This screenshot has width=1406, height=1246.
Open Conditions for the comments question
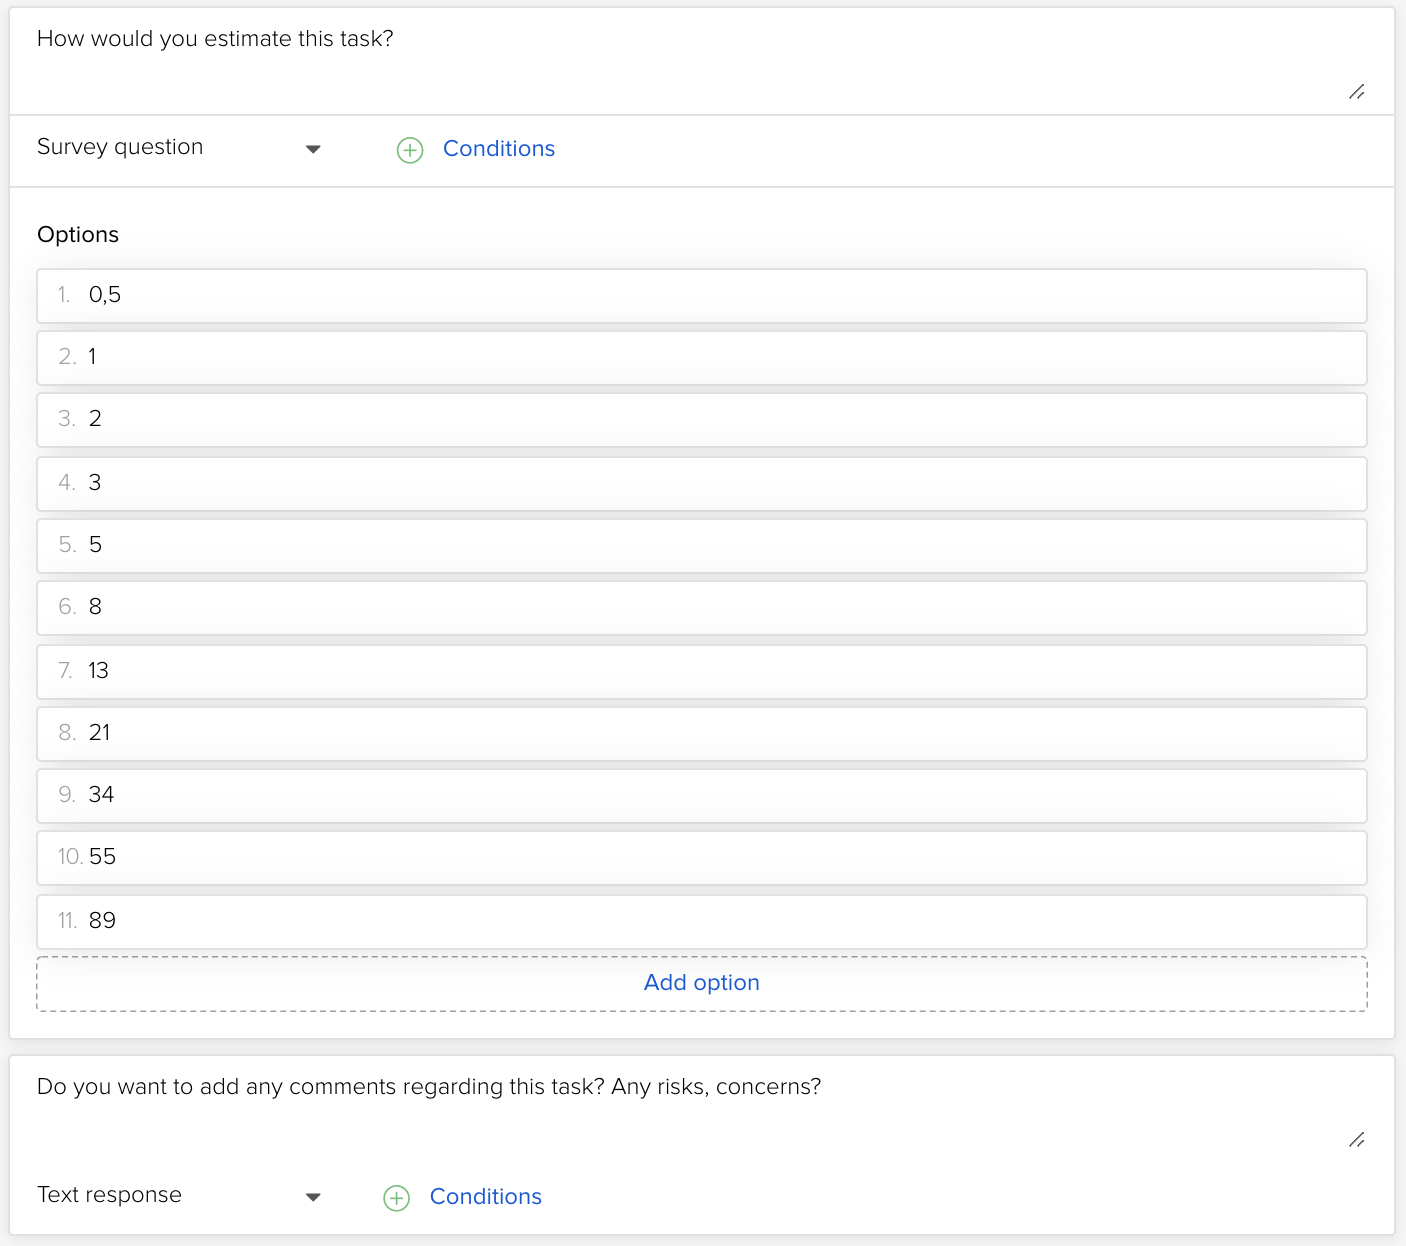[x=485, y=1197]
